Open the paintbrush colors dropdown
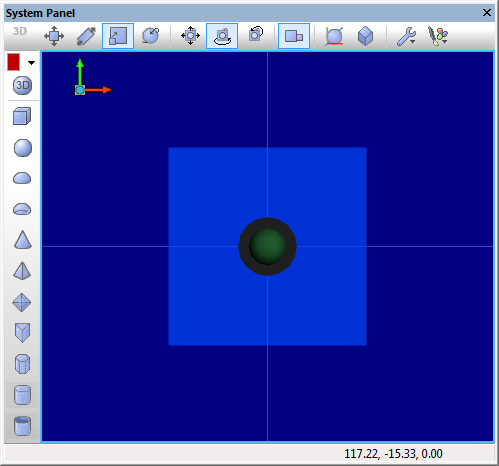The width and height of the screenshot is (499, 466). click(x=438, y=36)
